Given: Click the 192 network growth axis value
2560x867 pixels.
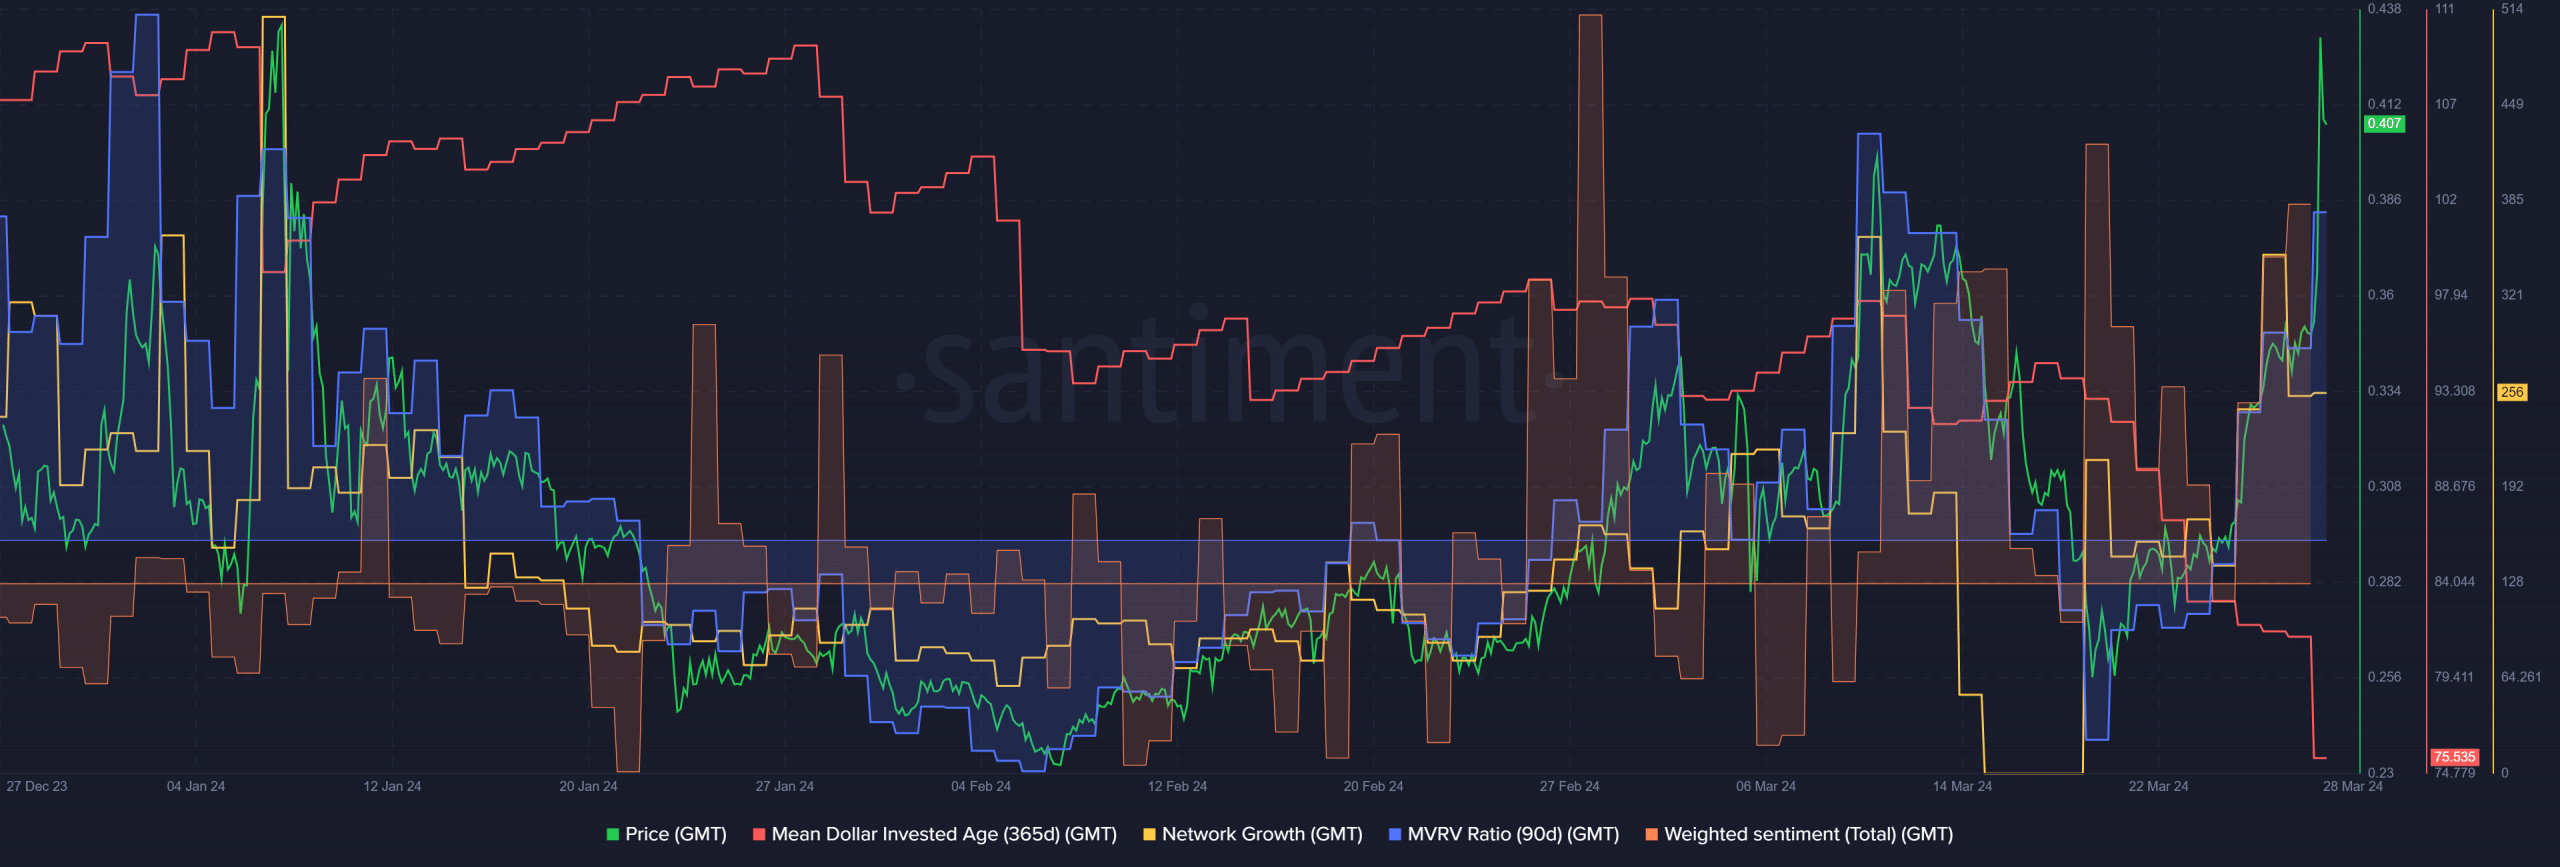Looking at the screenshot, I should coord(2512,486).
